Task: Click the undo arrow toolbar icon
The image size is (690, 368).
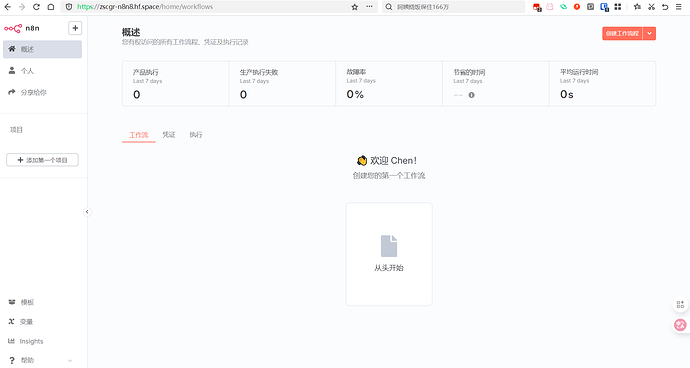Action: coord(665,7)
